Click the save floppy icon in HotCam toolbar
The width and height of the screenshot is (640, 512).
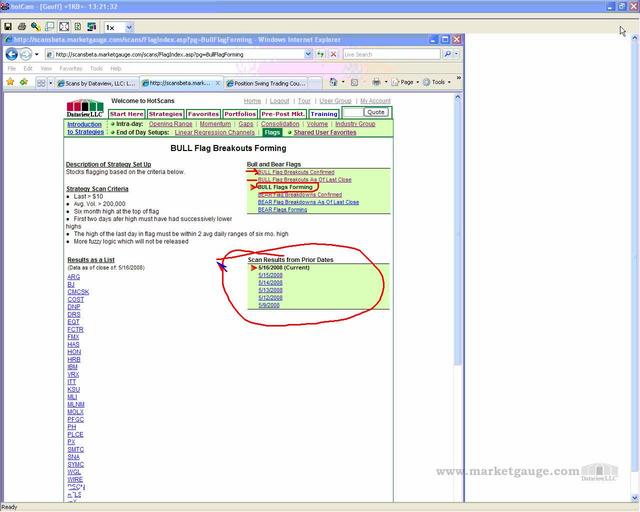(x=8, y=27)
